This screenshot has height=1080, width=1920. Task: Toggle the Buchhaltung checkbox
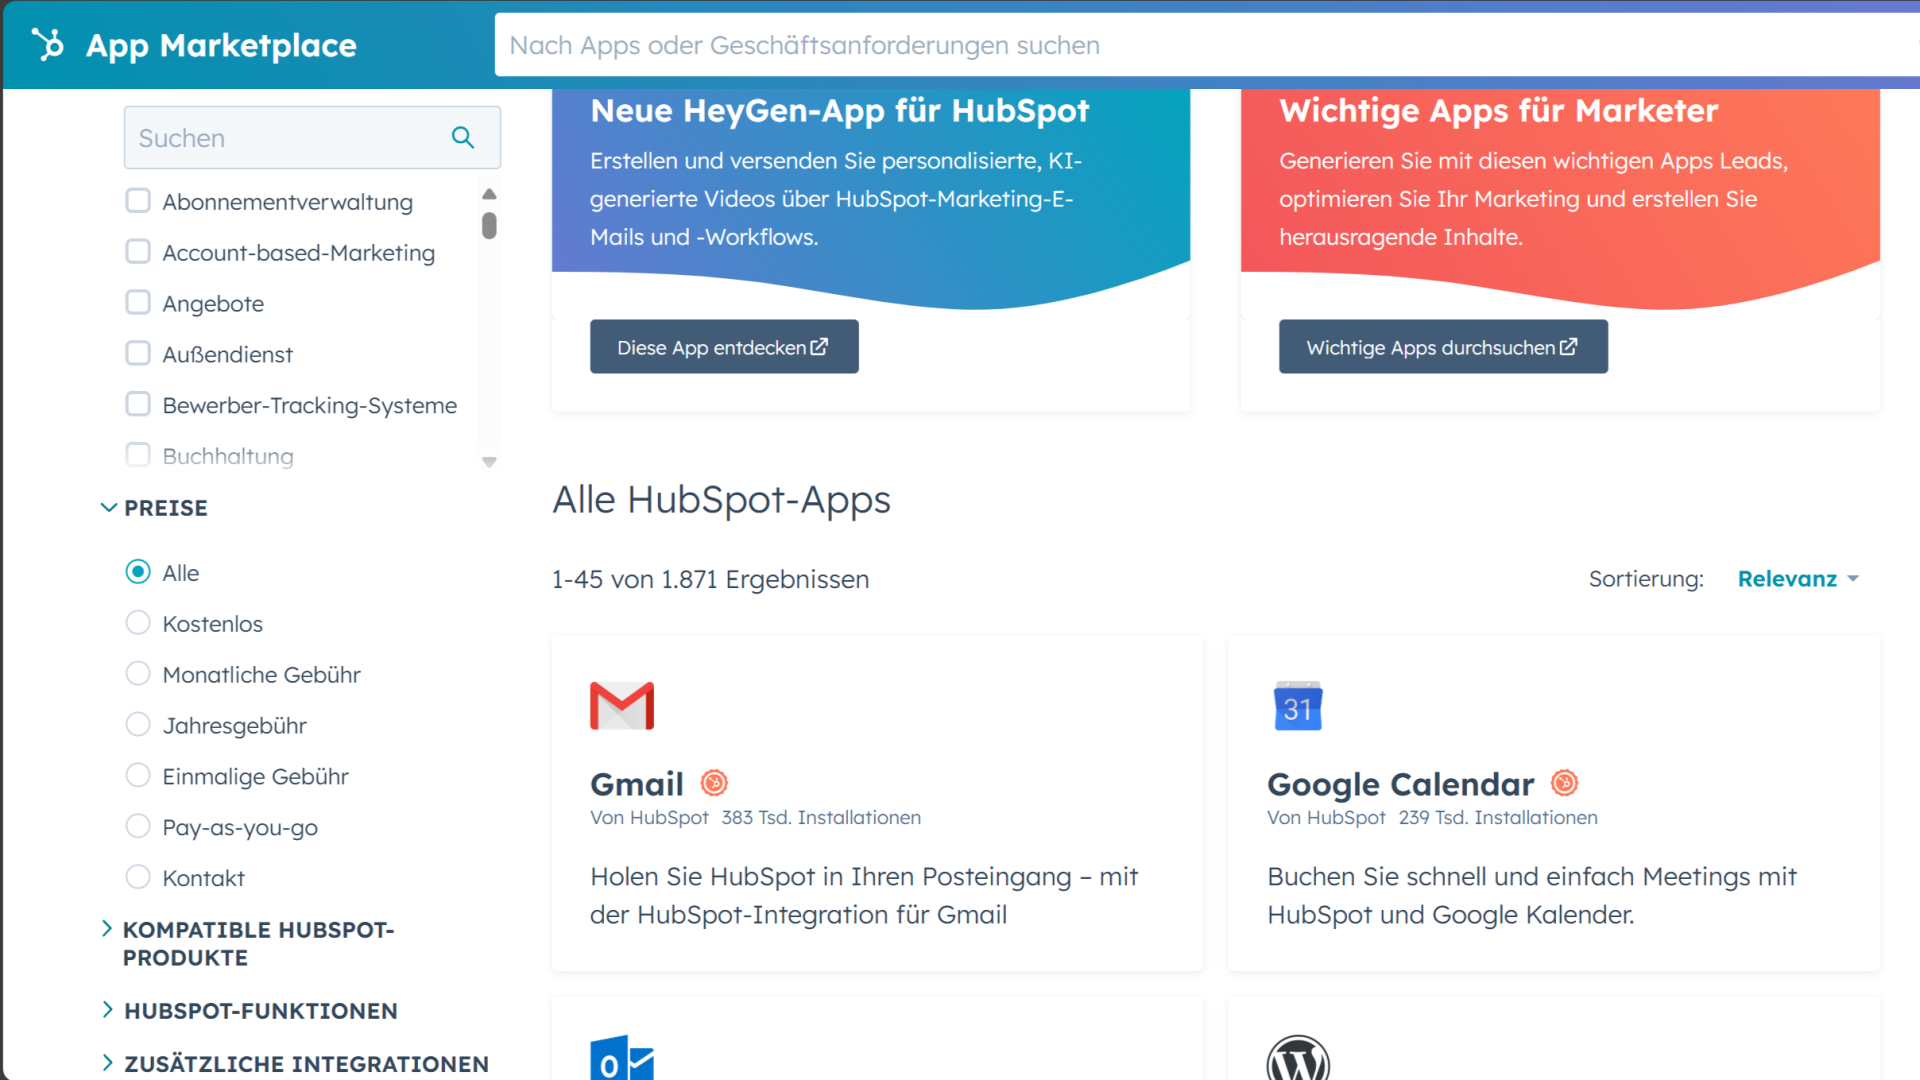tap(138, 455)
